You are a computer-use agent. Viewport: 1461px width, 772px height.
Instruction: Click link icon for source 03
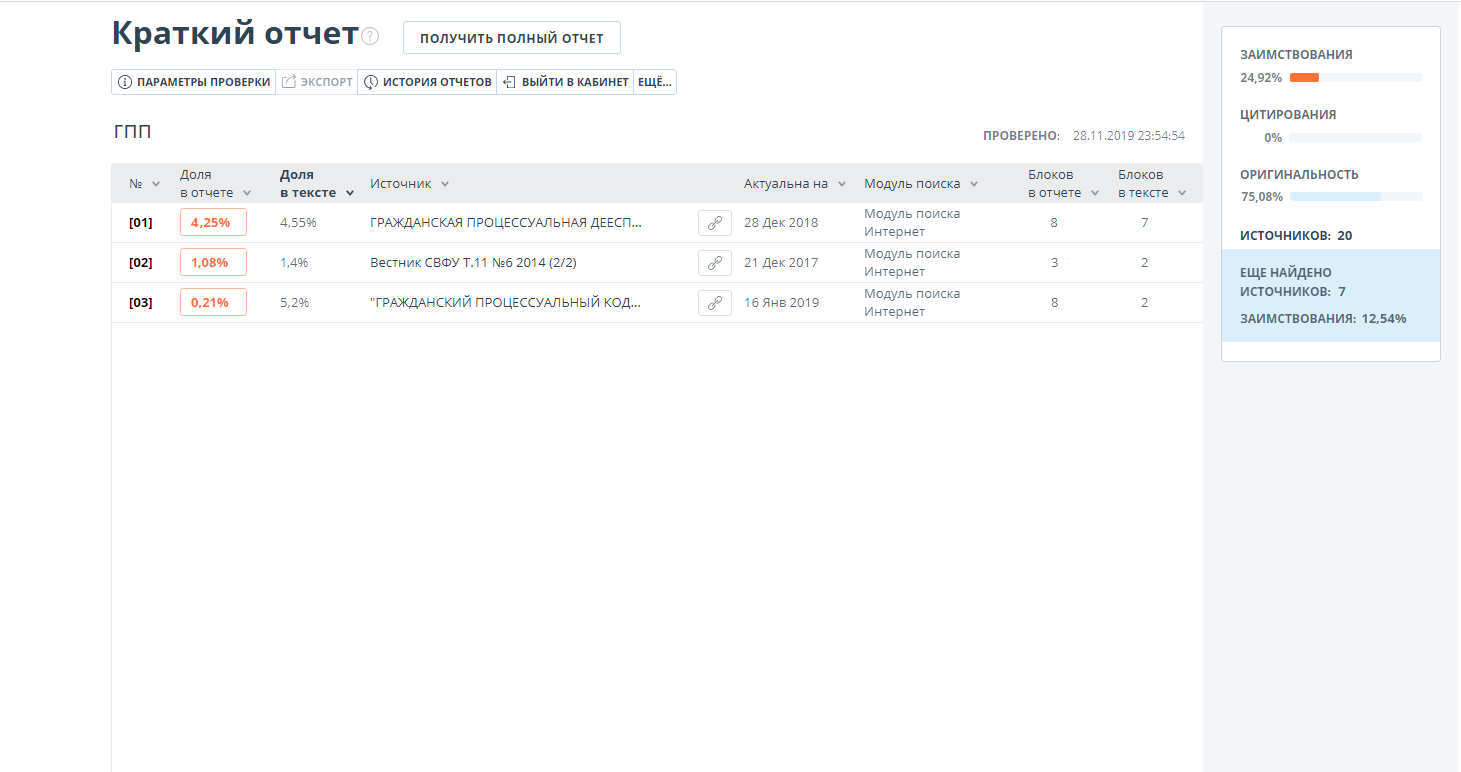click(x=714, y=303)
